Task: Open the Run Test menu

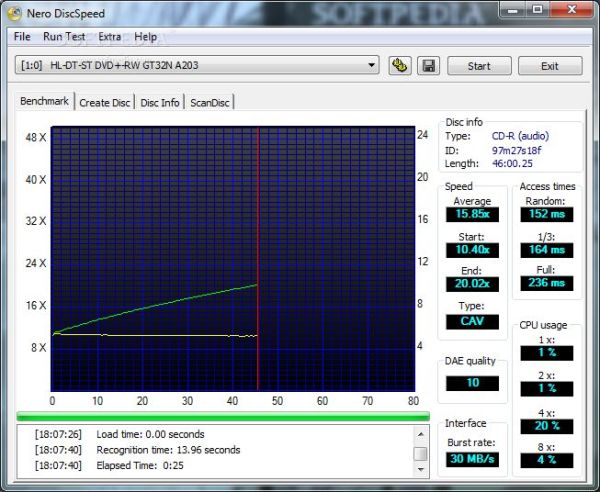Action: [x=64, y=37]
